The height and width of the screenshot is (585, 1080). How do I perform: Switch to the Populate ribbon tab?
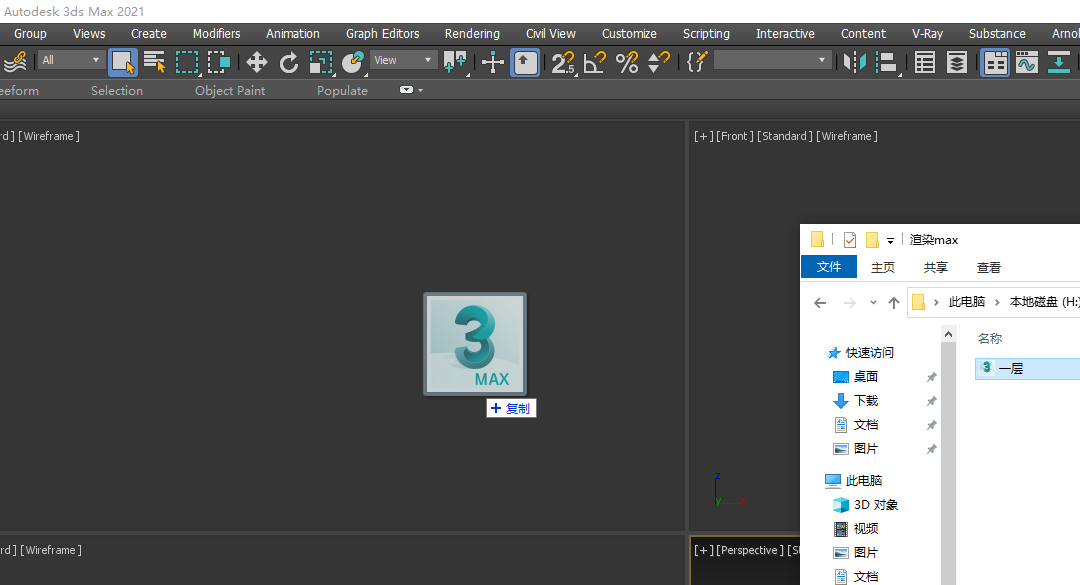pos(342,91)
